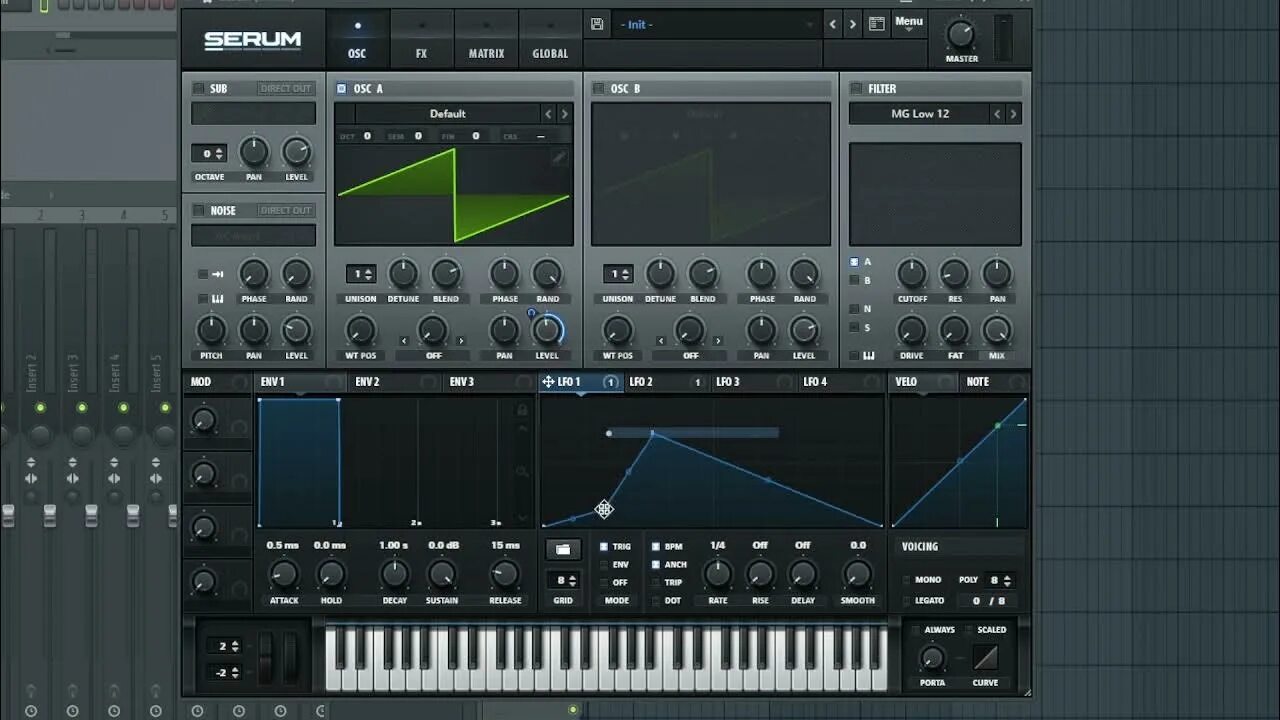Click the Serum logo
This screenshot has height=720, width=1280.
[252, 40]
